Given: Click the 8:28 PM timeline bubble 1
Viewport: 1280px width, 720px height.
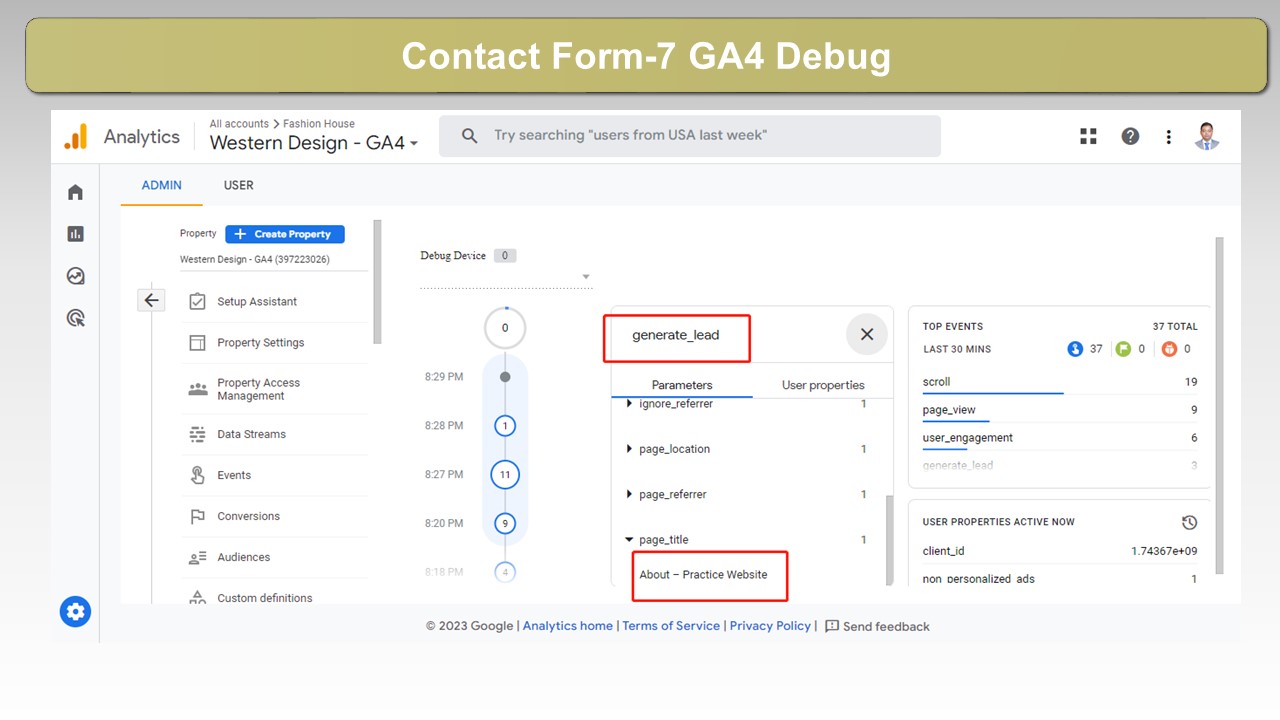Looking at the screenshot, I should tap(505, 426).
